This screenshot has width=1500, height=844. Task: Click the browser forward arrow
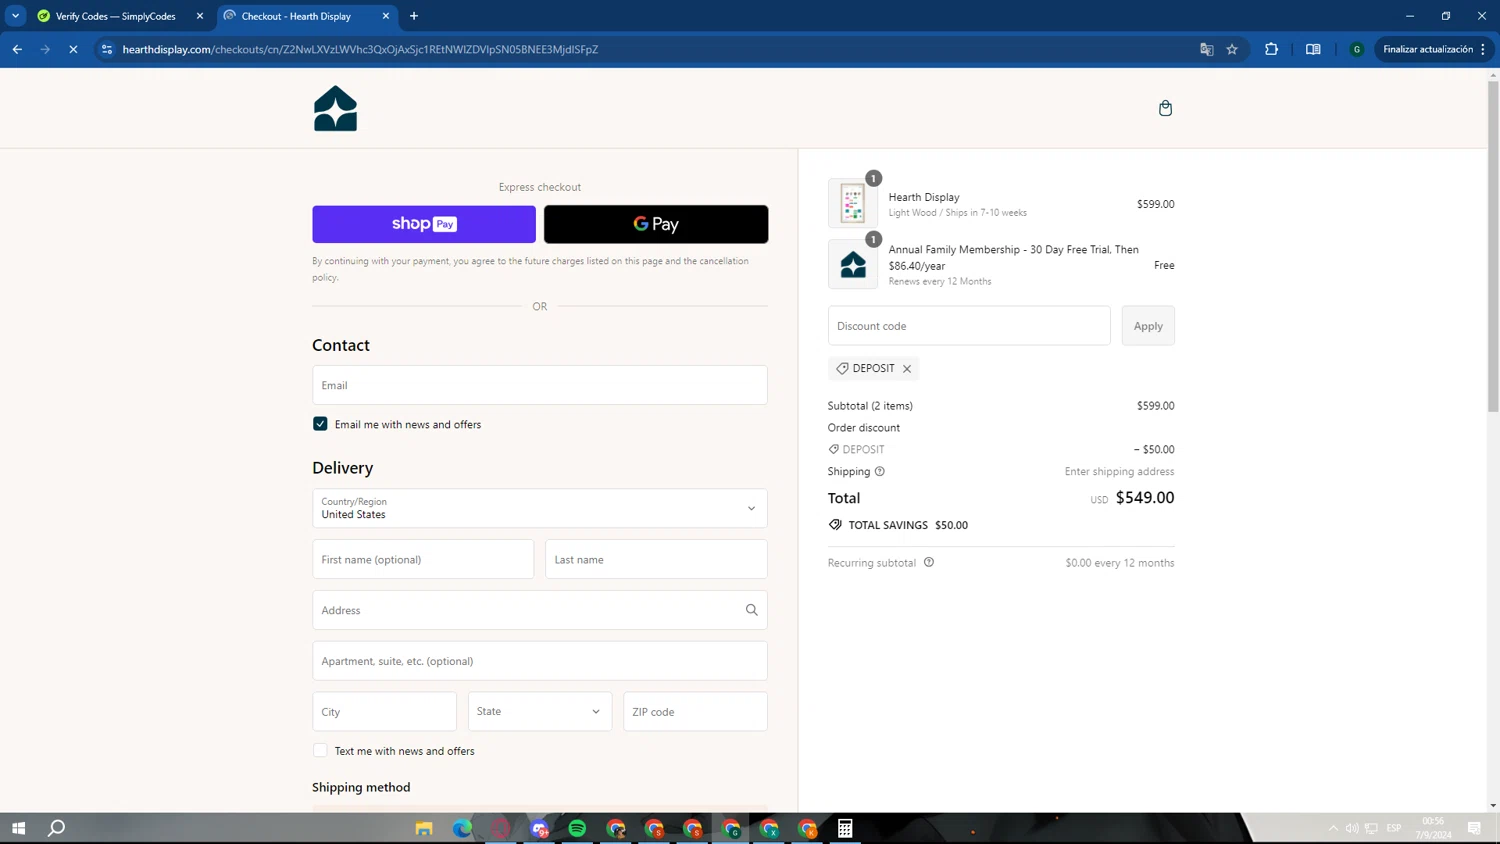[x=45, y=49]
